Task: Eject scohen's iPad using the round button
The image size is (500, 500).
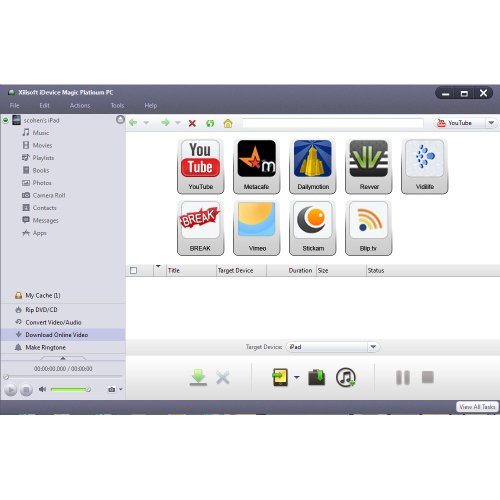Action: click(x=120, y=119)
